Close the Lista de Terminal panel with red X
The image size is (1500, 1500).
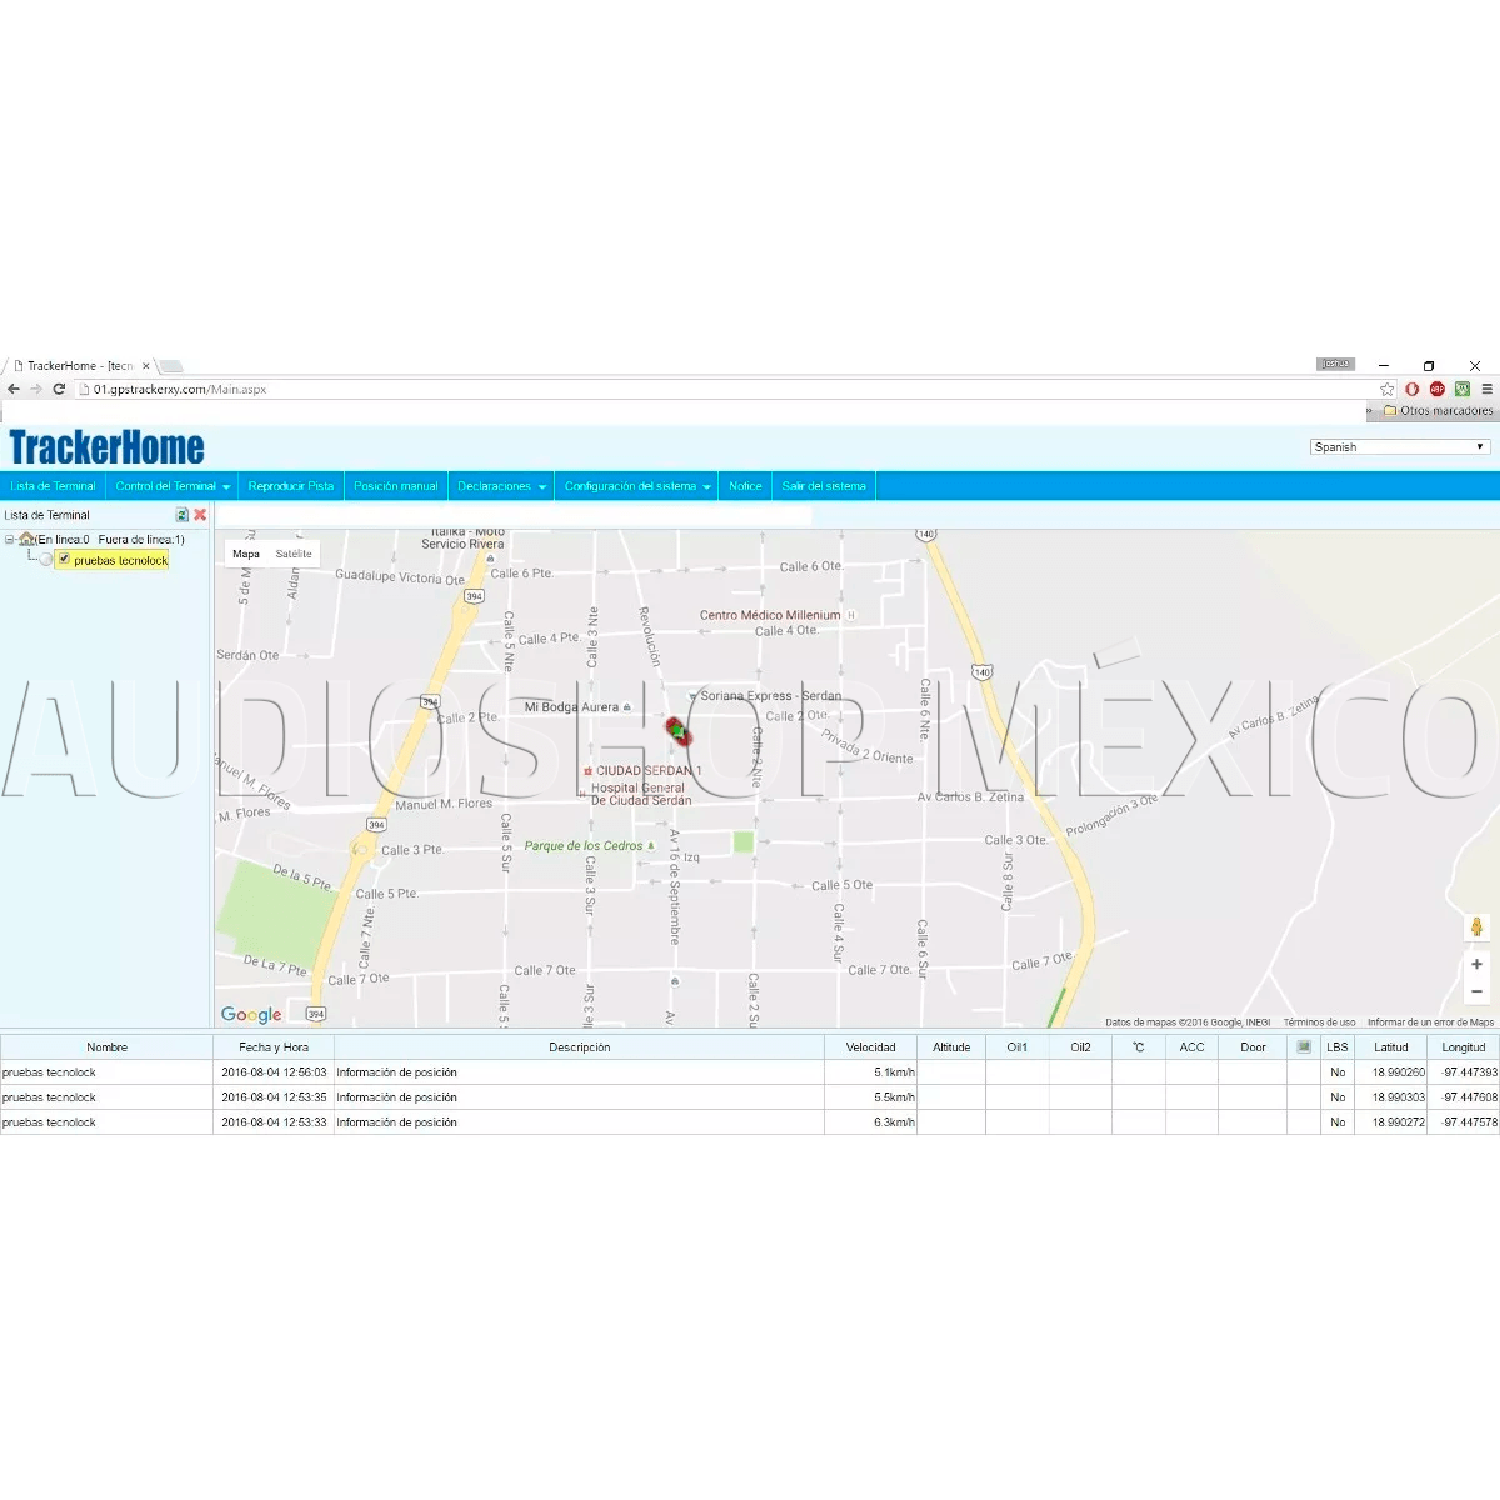pos(200,514)
